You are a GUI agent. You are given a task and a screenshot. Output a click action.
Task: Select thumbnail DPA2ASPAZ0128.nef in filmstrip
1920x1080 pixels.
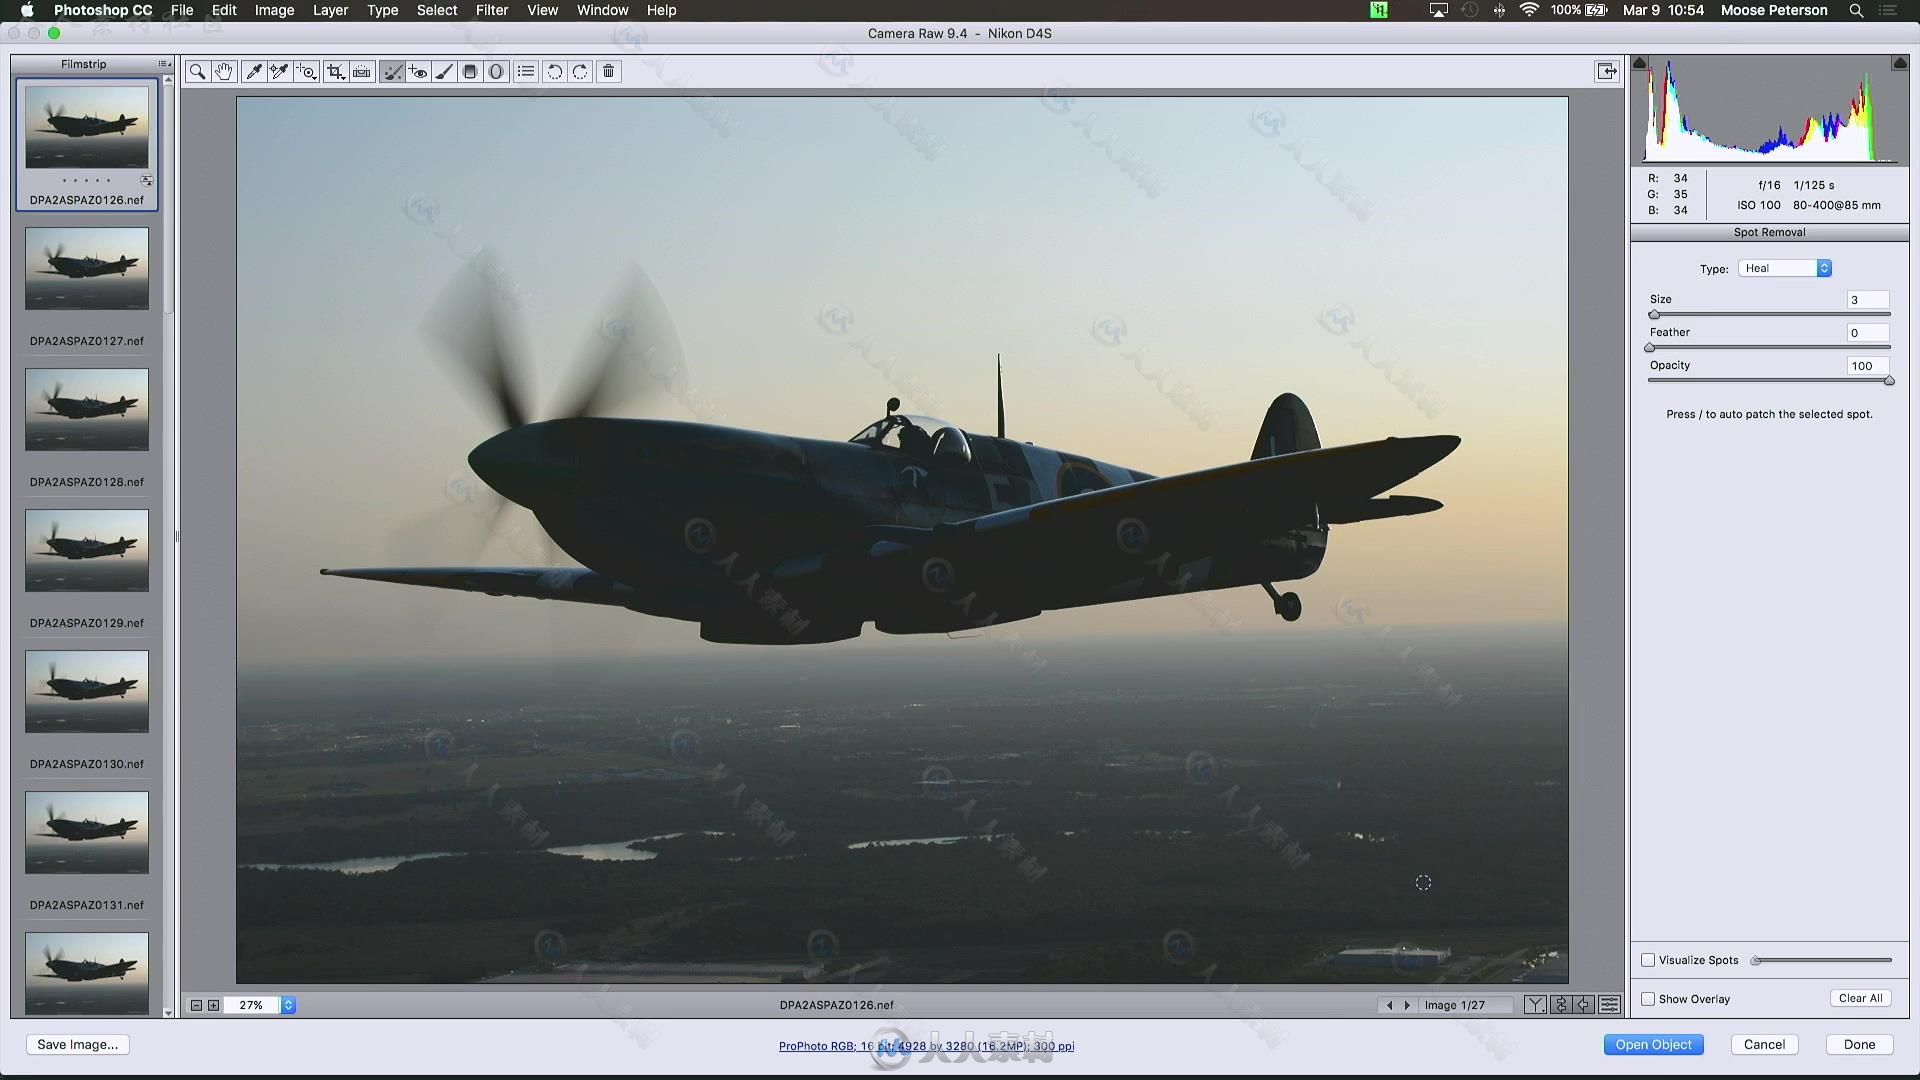tap(87, 409)
